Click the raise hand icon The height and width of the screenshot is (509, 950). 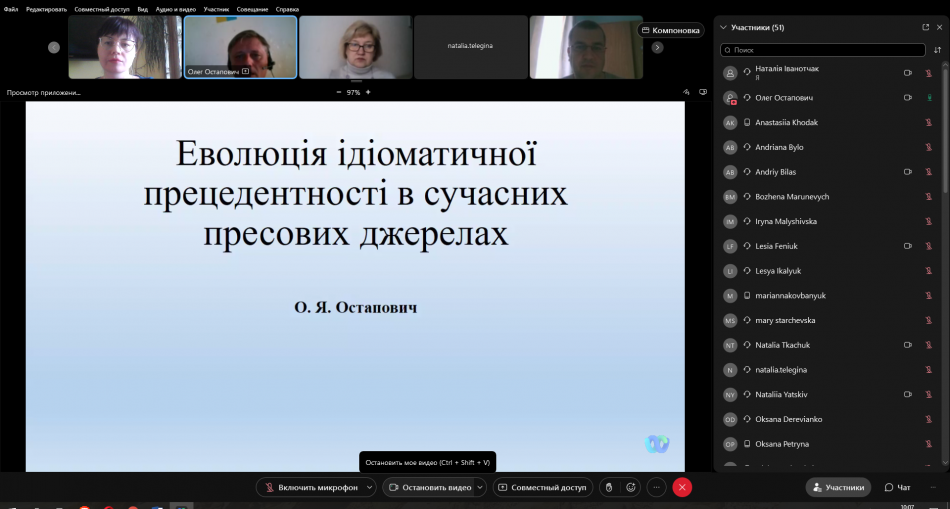pyautogui.click(x=608, y=487)
